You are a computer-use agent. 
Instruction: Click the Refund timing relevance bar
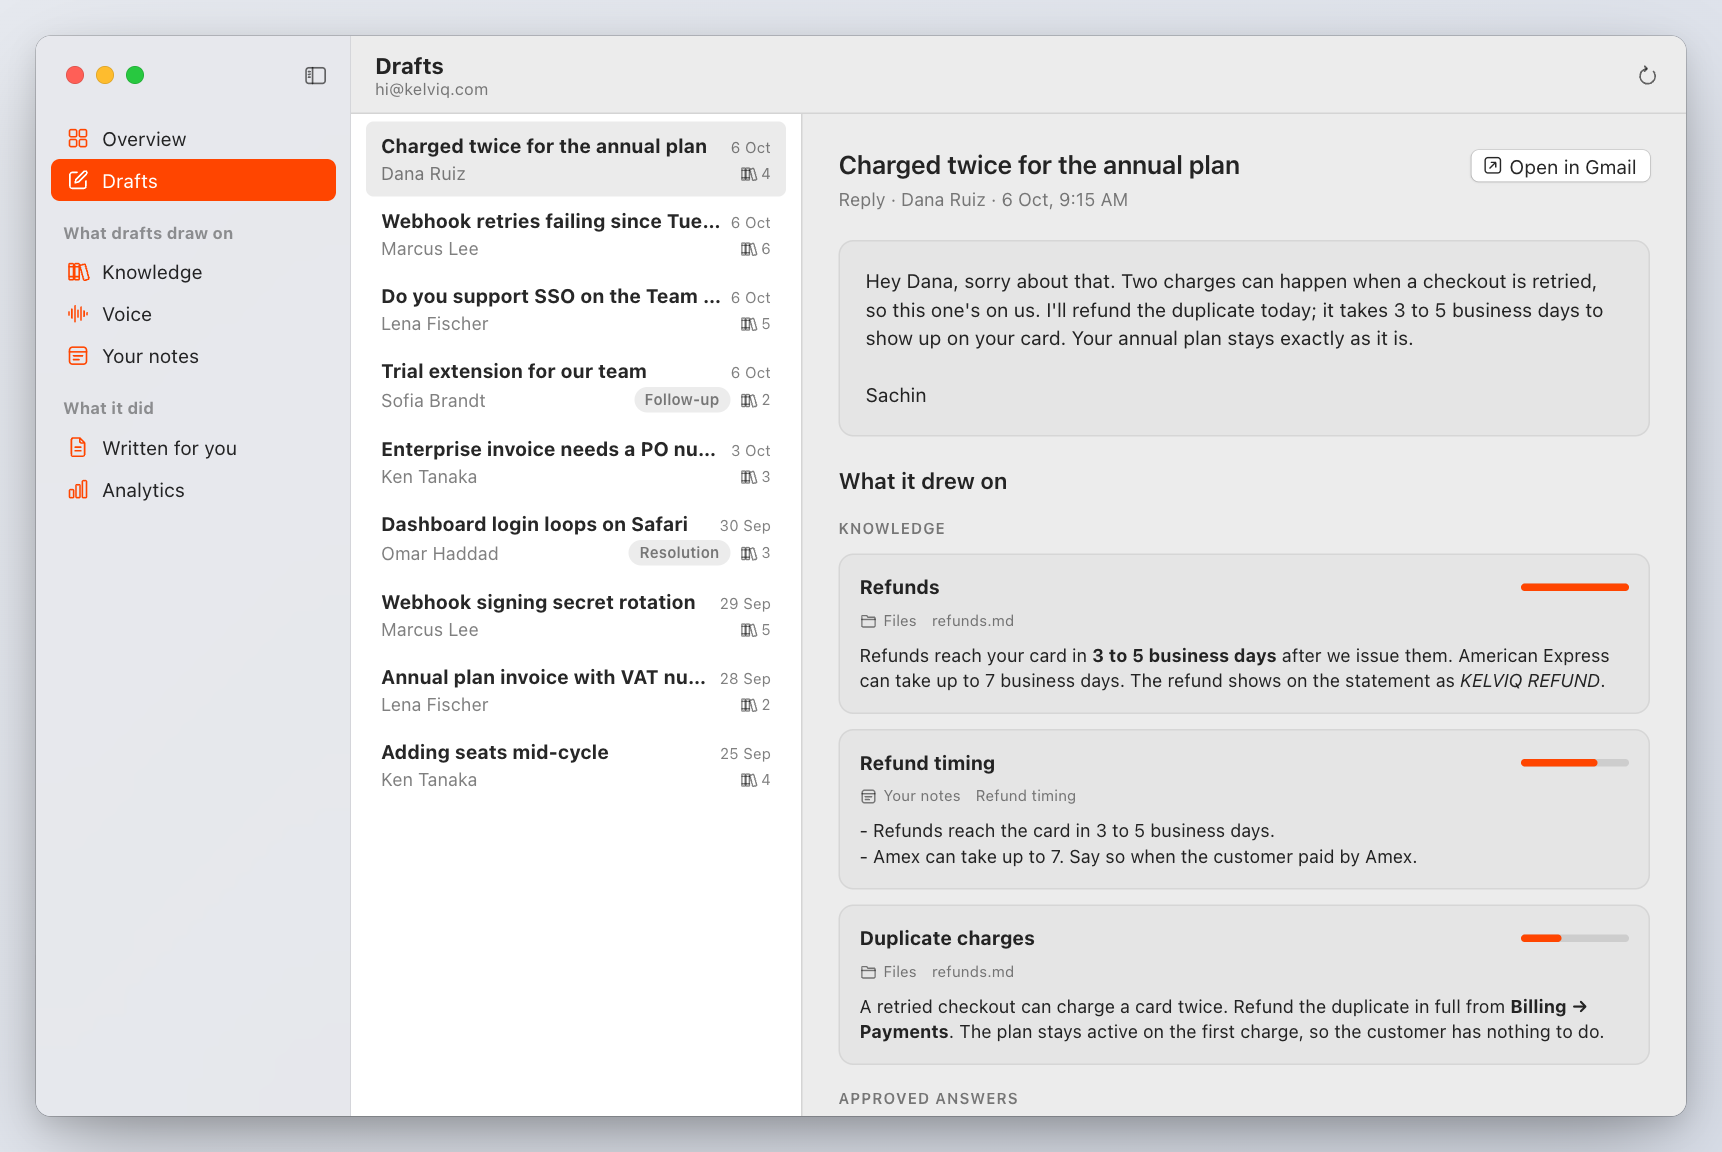[1574, 763]
